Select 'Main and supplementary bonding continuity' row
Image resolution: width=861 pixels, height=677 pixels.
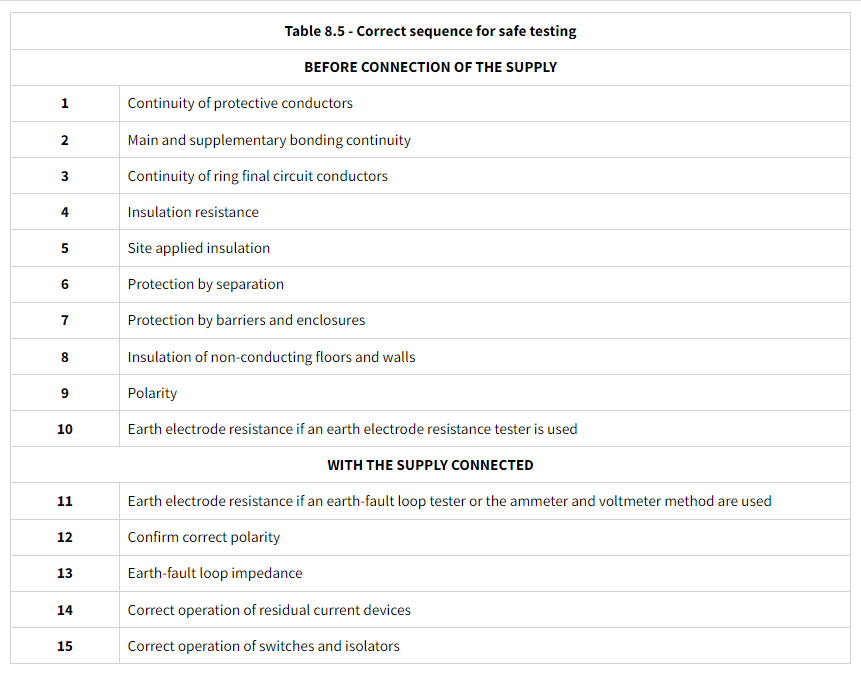pos(269,140)
